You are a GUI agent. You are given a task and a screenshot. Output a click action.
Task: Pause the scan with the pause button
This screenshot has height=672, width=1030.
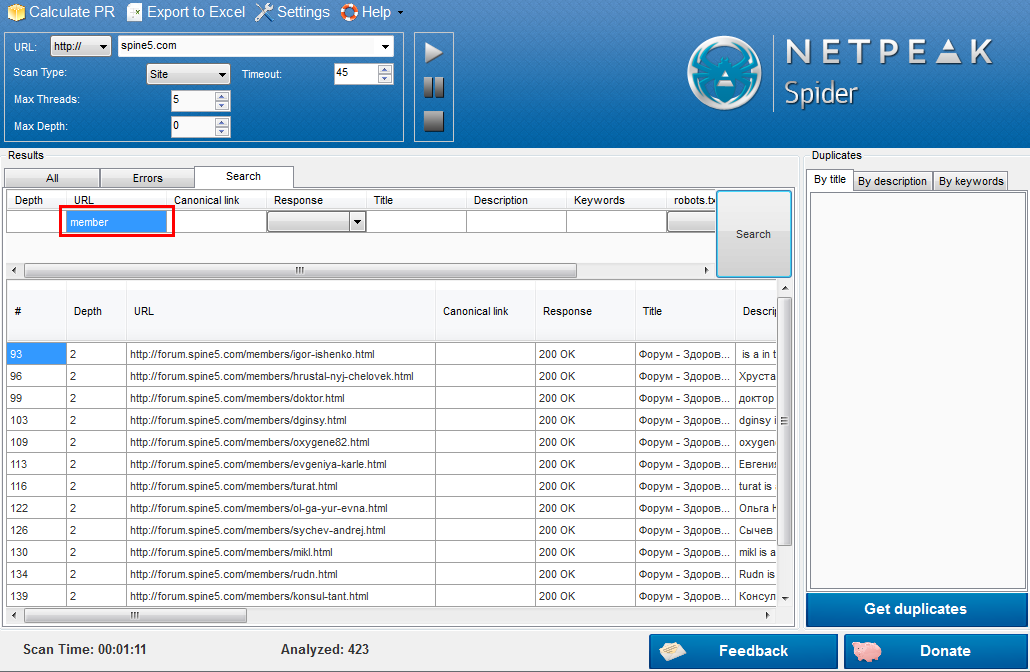[434, 87]
